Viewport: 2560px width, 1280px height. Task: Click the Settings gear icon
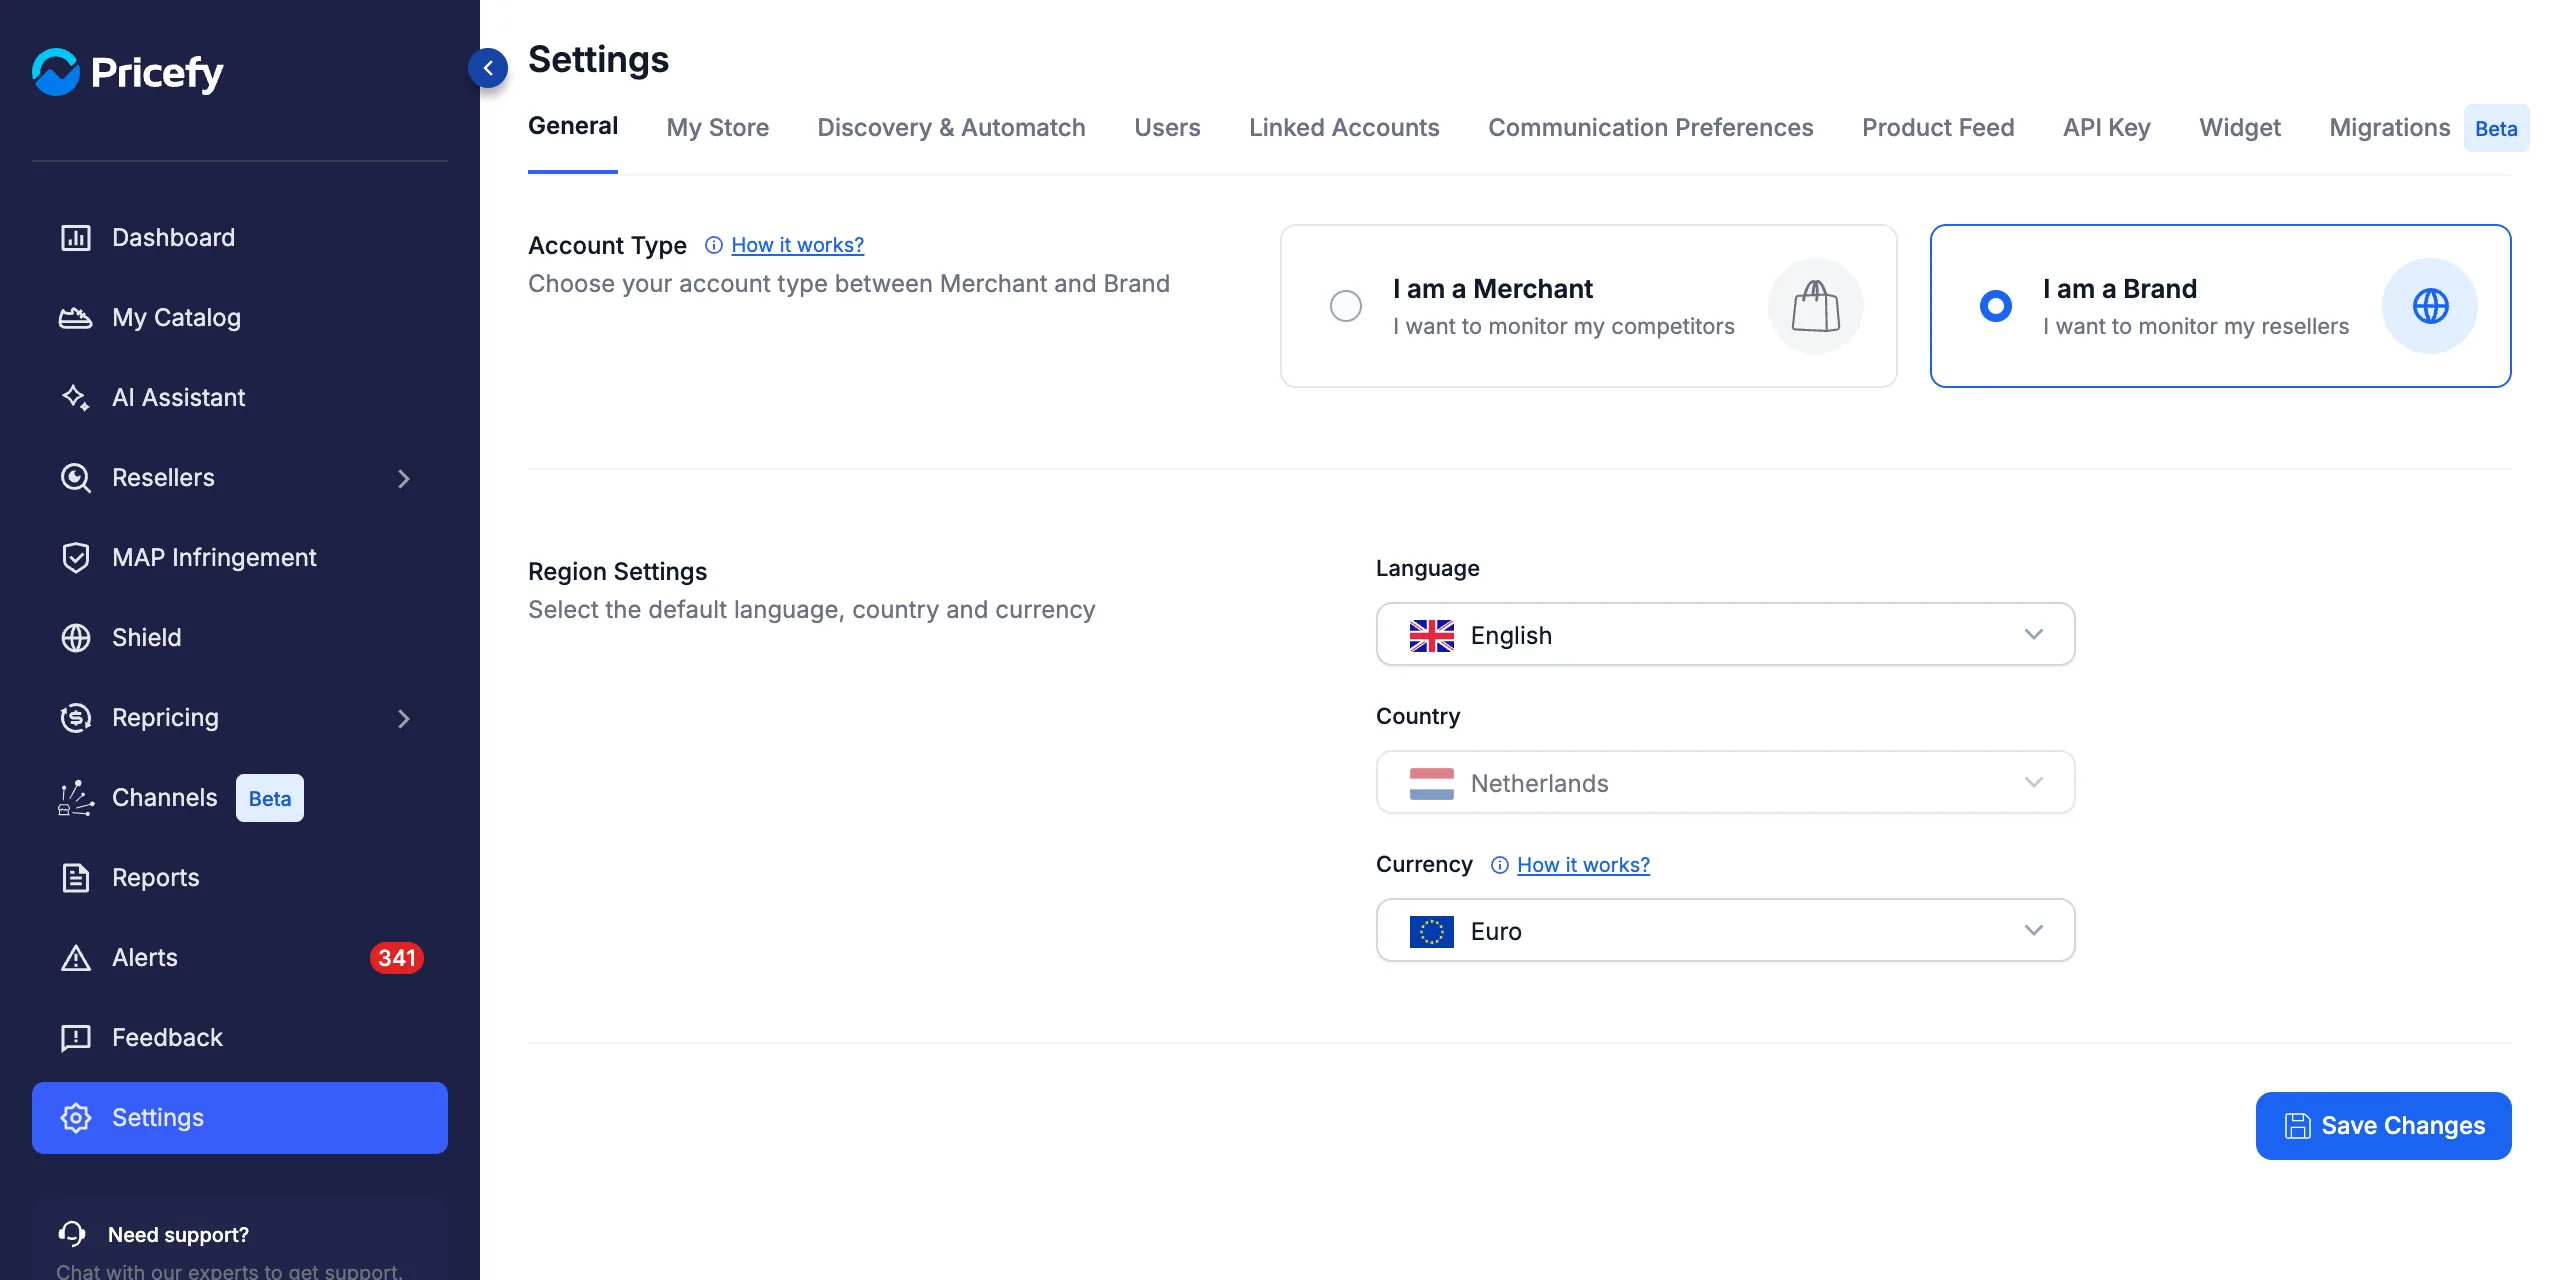click(76, 1118)
